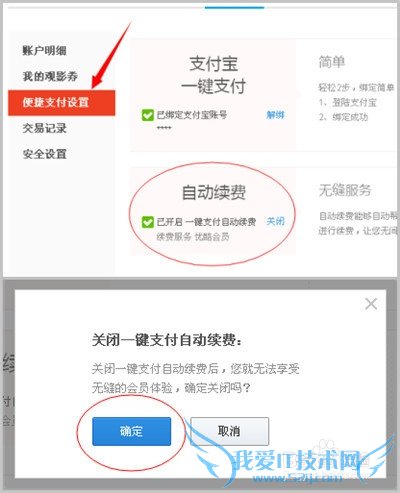Toggle the green check for 已开启一键支付自动续费

click(x=147, y=222)
